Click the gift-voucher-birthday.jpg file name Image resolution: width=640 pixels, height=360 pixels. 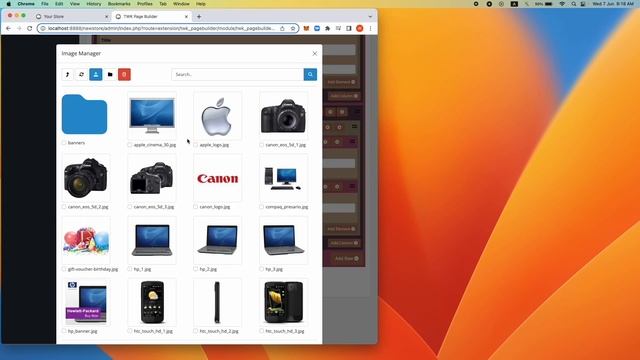coord(93,269)
